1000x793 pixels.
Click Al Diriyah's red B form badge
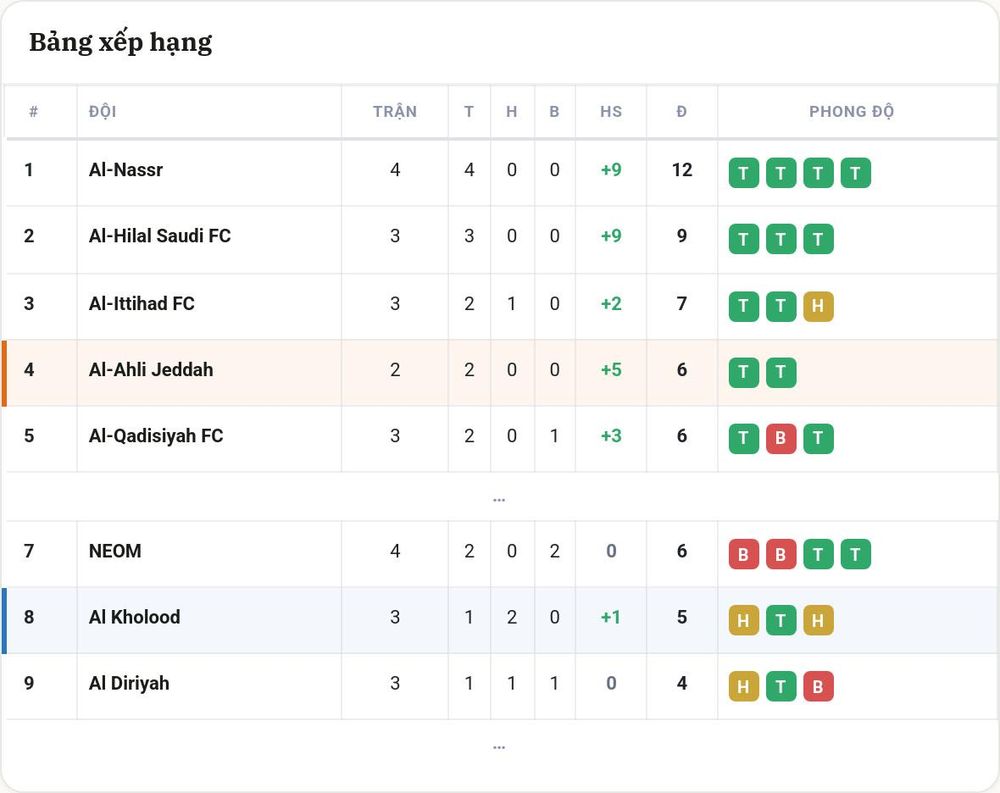(818, 686)
